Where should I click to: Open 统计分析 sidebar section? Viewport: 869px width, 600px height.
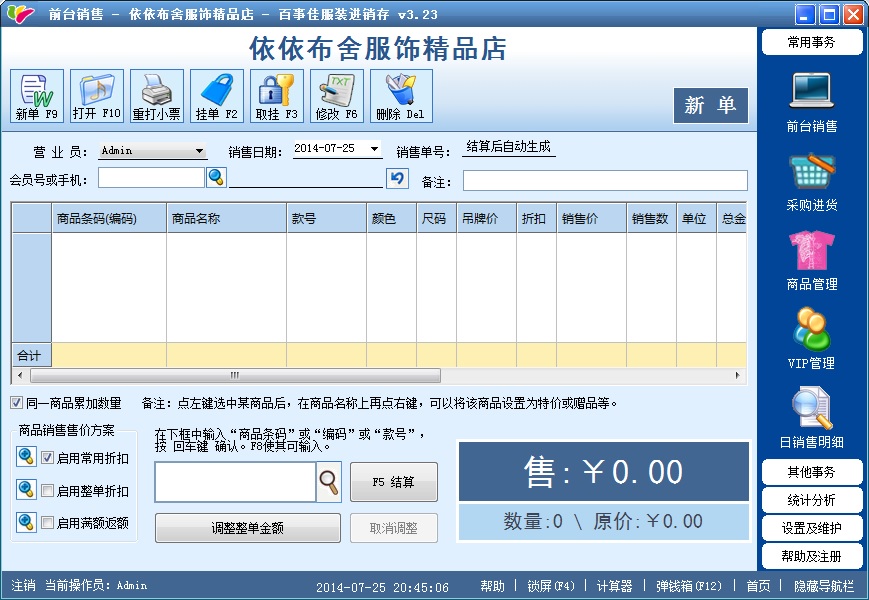812,500
